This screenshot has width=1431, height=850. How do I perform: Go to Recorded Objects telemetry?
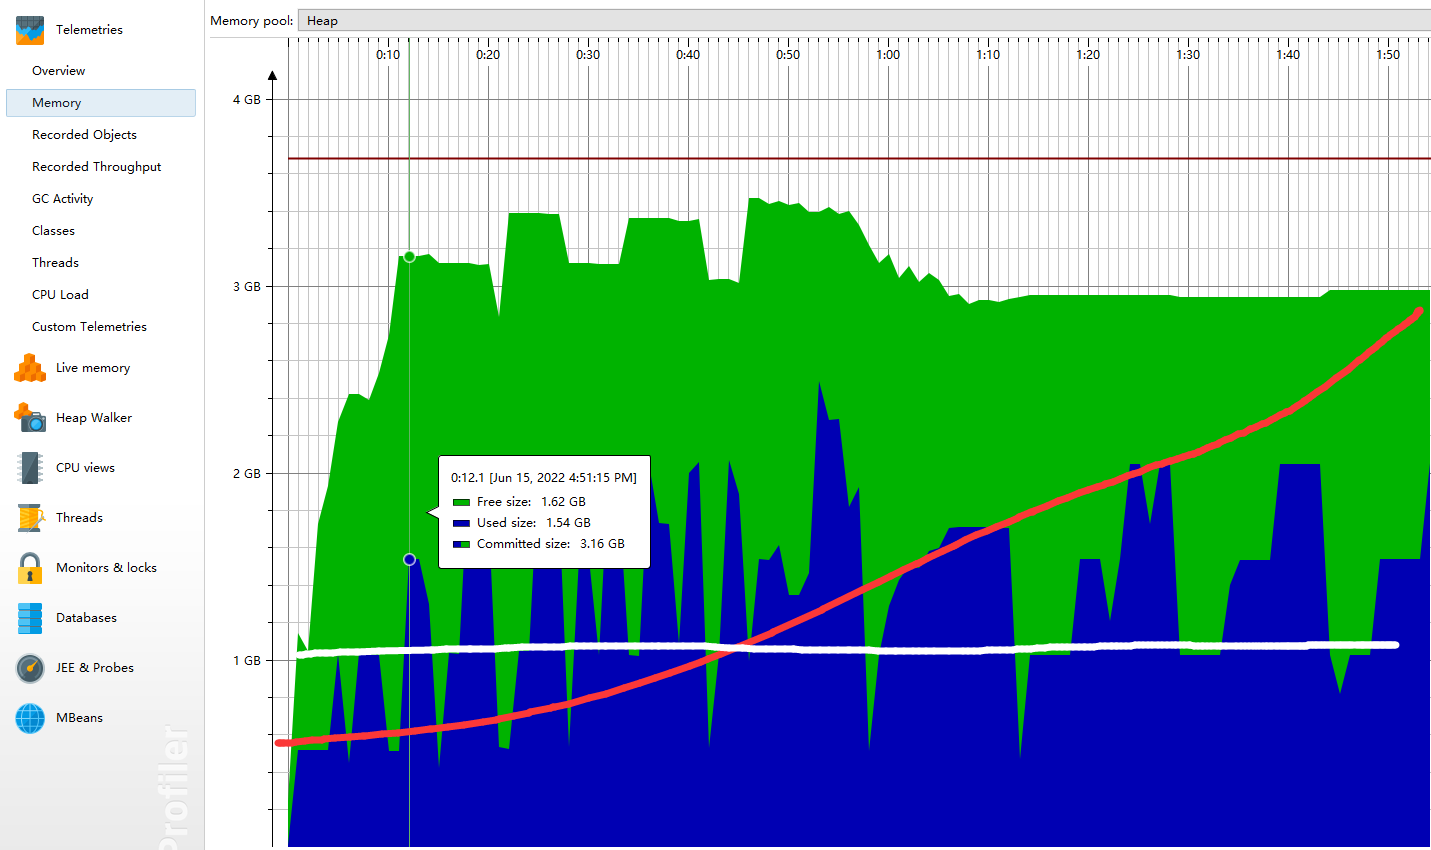84,135
